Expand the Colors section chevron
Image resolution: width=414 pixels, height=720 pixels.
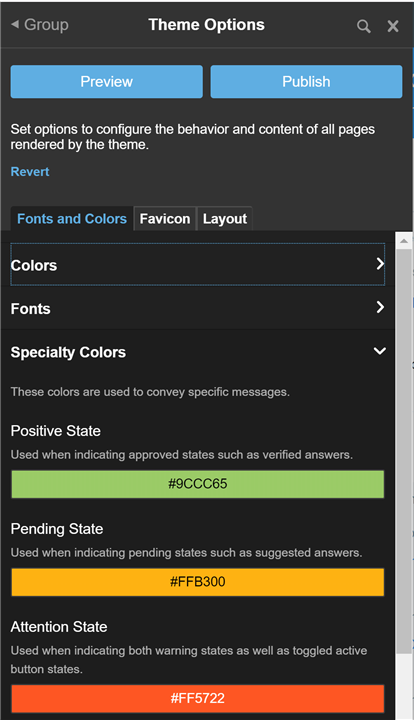tap(380, 264)
